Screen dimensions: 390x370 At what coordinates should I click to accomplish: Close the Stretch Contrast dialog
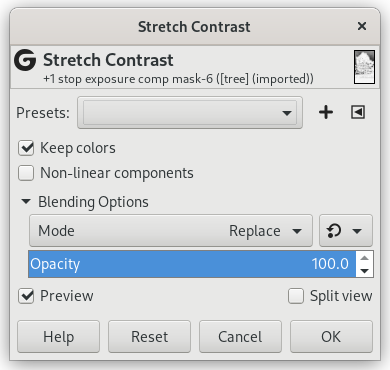(x=362, y=26)
